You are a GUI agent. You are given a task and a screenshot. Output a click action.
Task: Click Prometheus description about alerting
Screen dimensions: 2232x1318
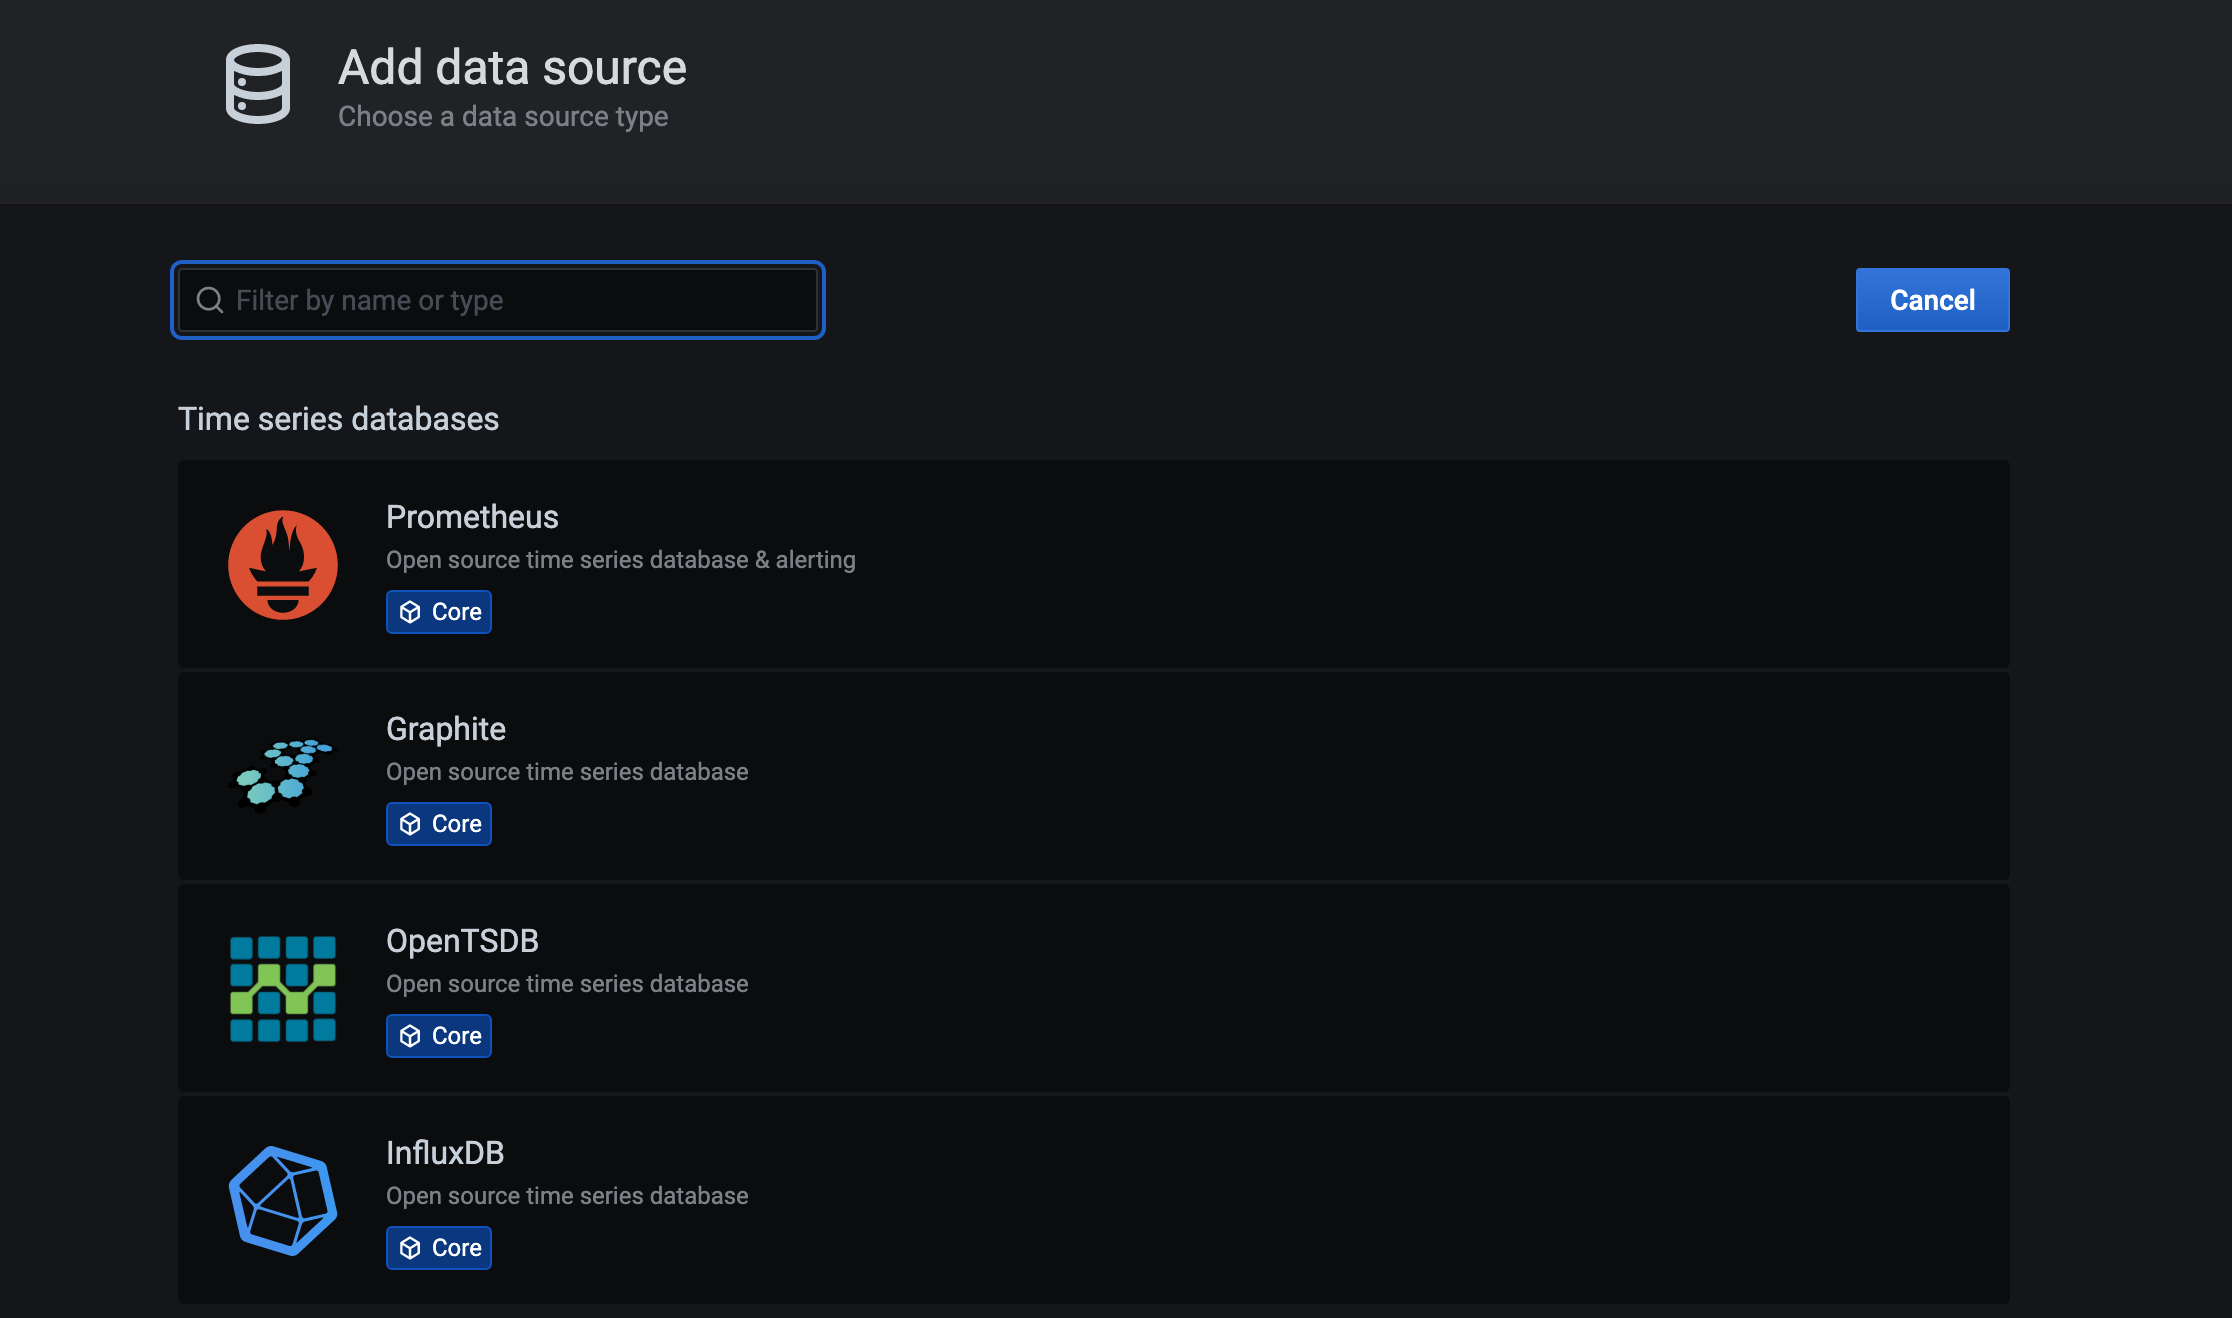620,560
